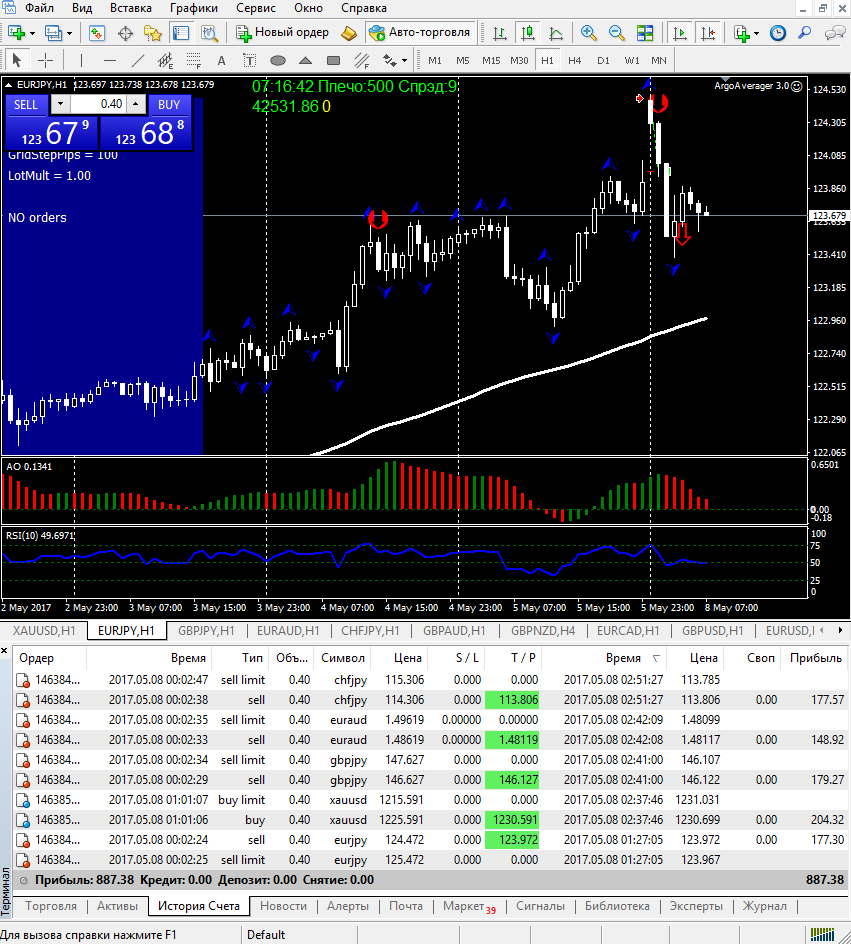
Task: Open the blue search magnifier icon
Action: (805, 33)
